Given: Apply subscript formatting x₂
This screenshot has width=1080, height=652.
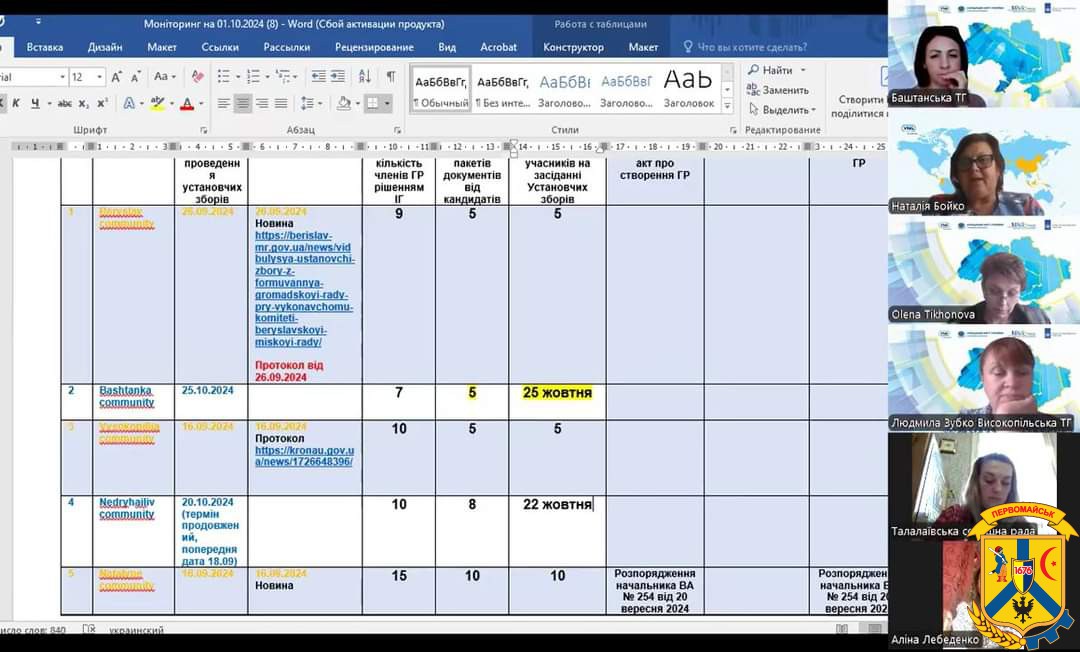Looking at the screenshot, I should (83, 103).
